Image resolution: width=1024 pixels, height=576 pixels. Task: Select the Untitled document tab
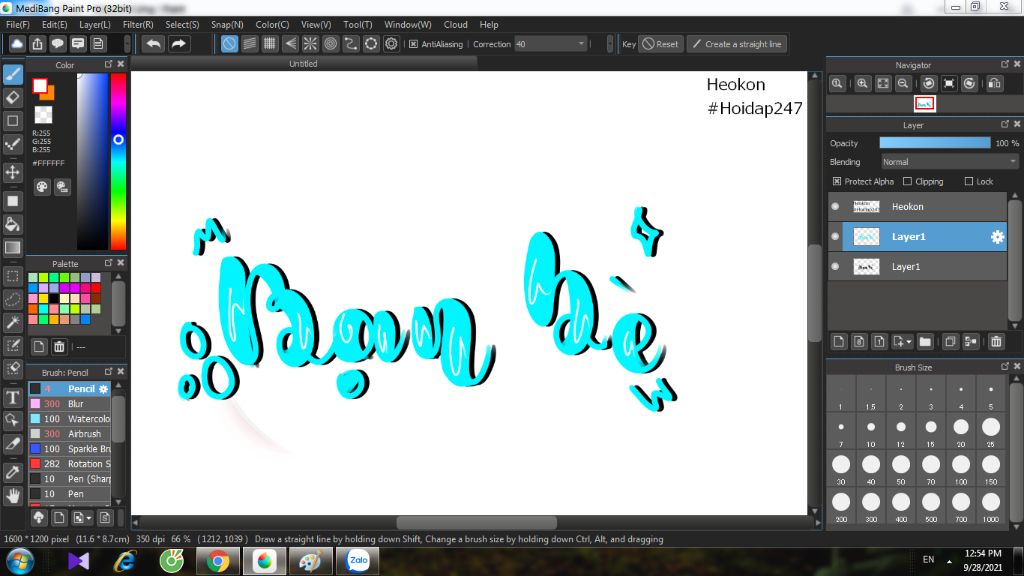[303, 63]
